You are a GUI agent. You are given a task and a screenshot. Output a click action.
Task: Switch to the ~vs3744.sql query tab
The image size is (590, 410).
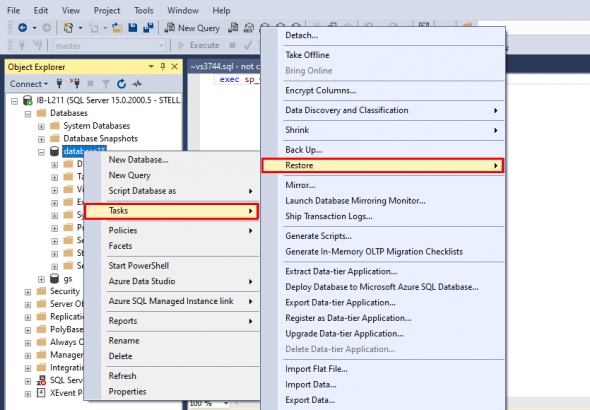225,67
